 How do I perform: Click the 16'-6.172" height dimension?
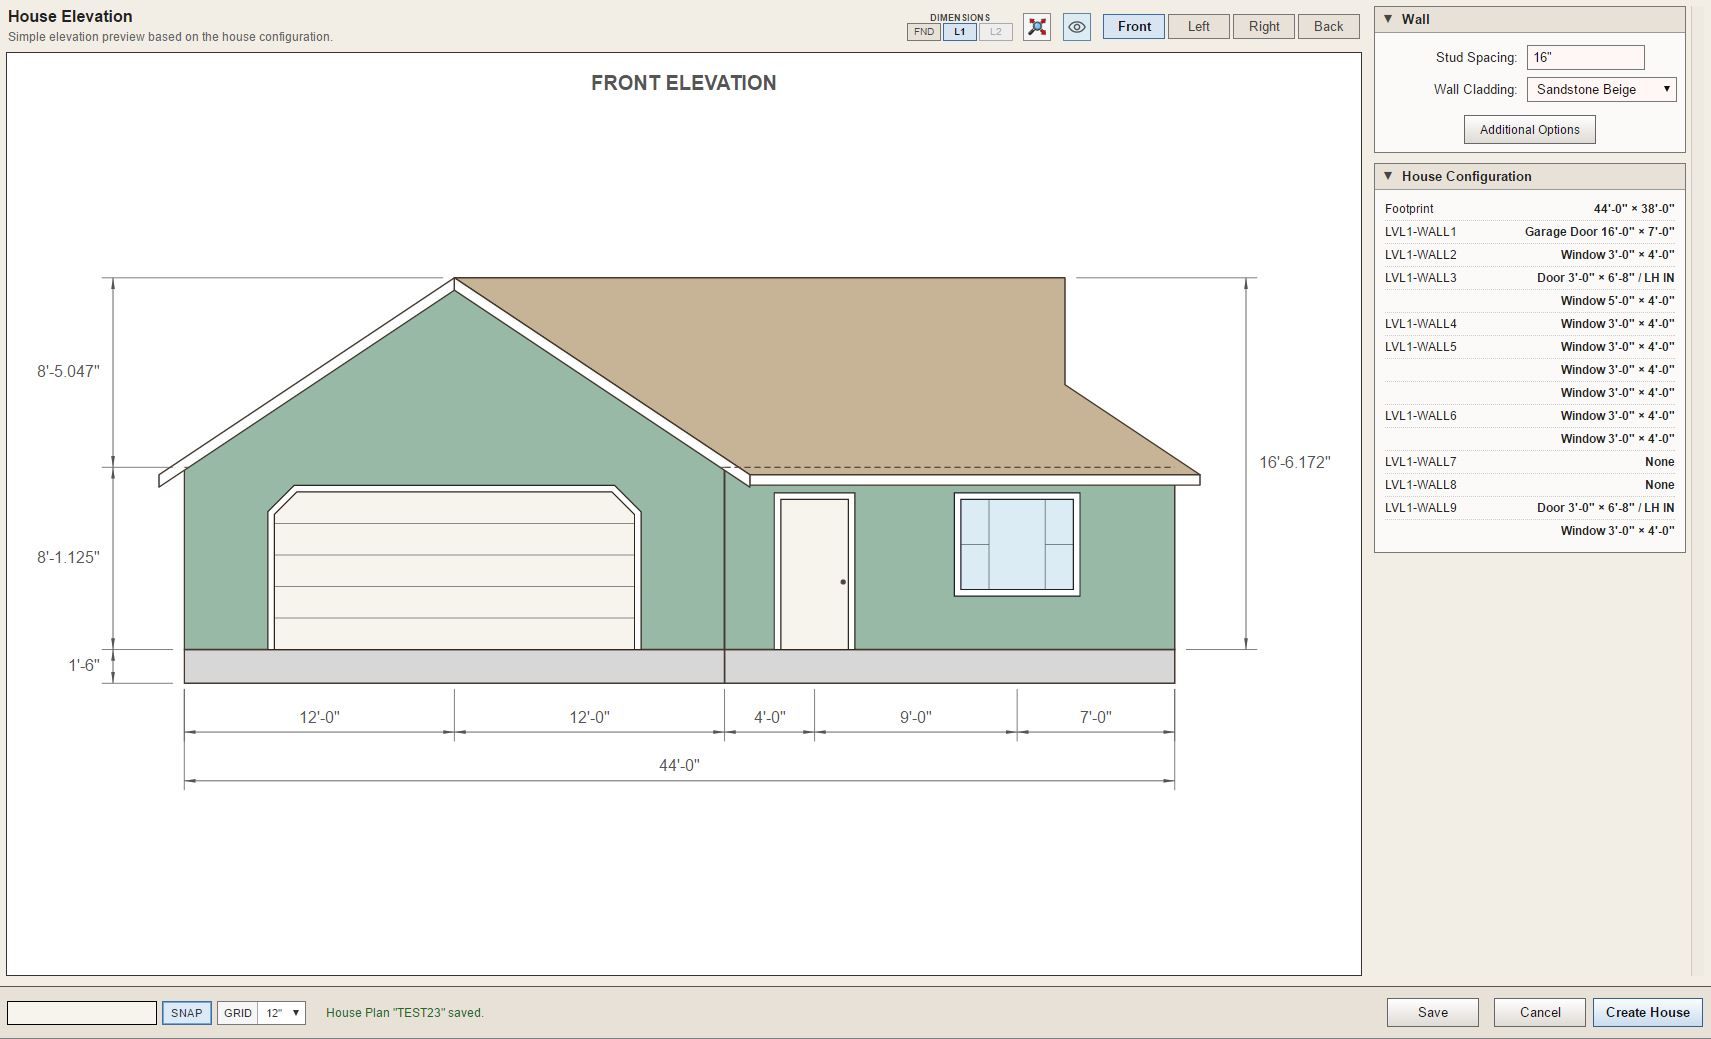[1294, 462]
